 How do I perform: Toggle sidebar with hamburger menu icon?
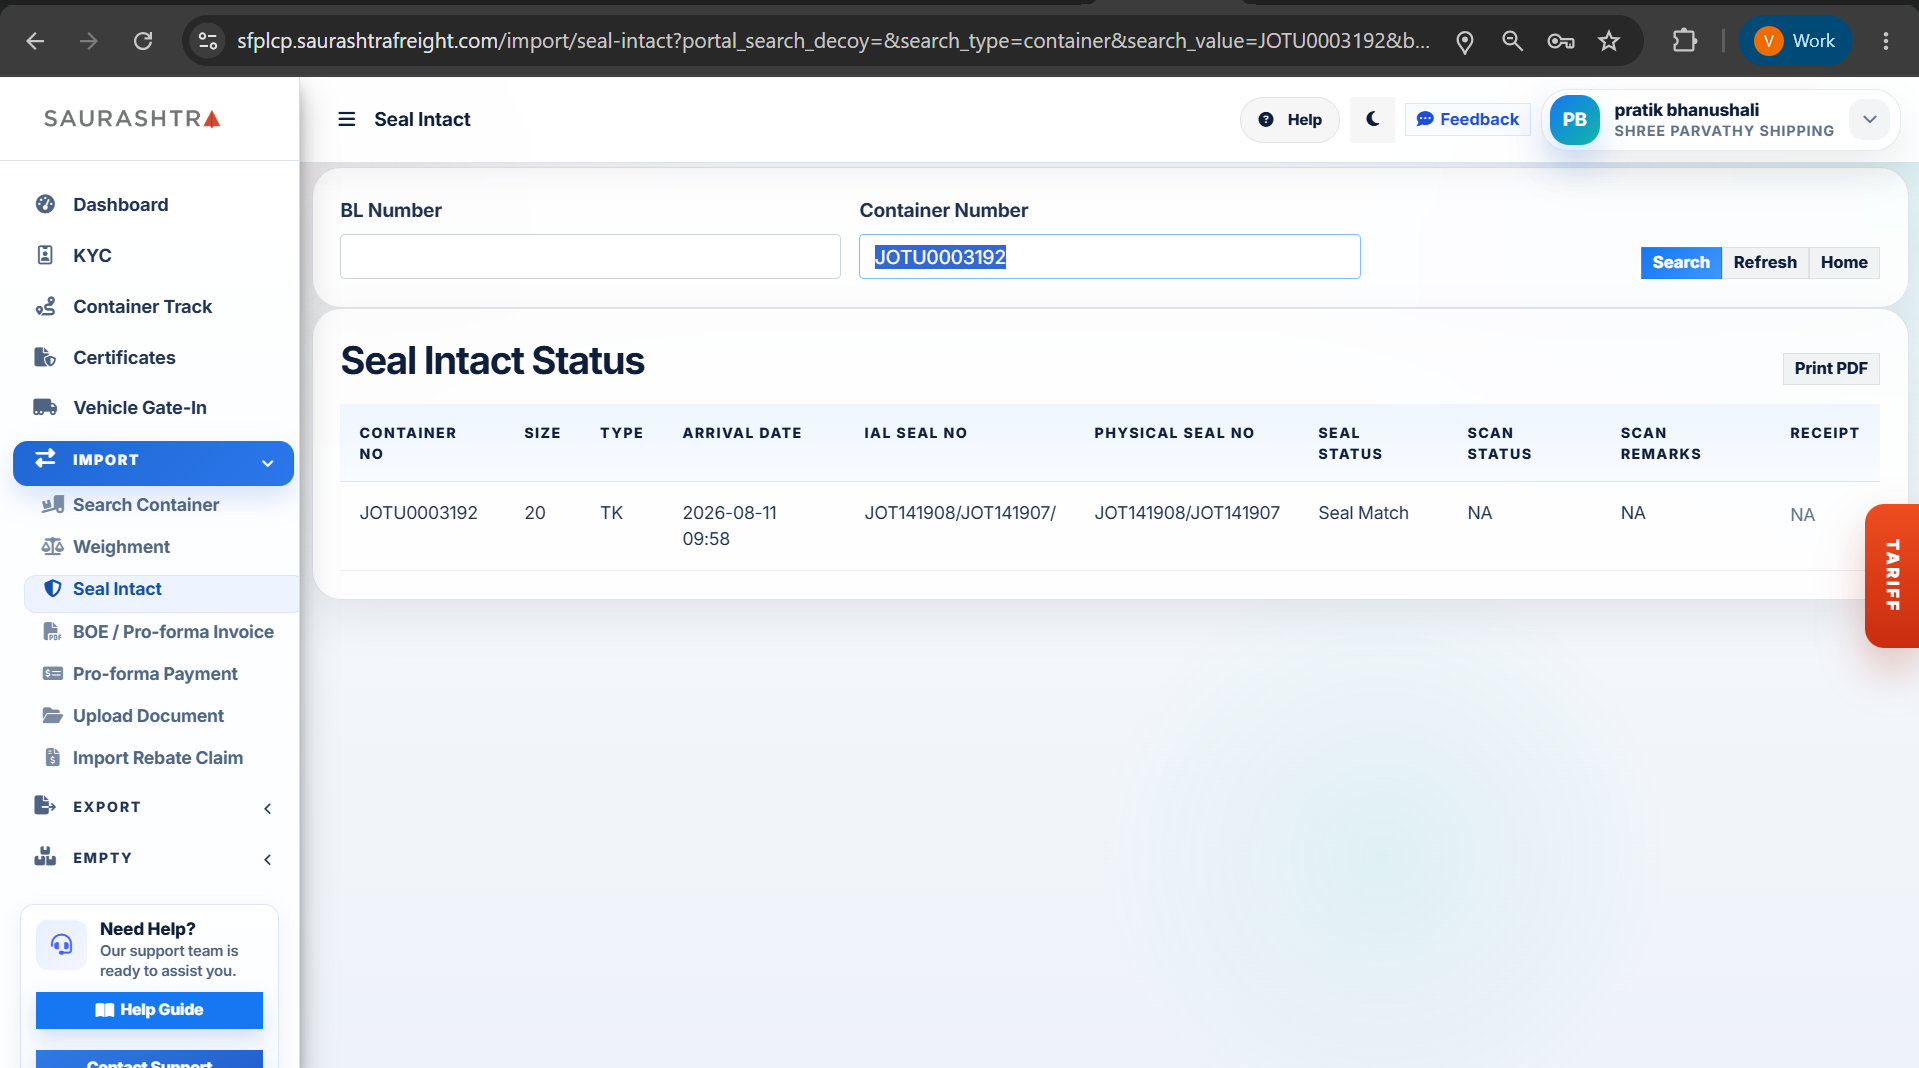(347, 119)
